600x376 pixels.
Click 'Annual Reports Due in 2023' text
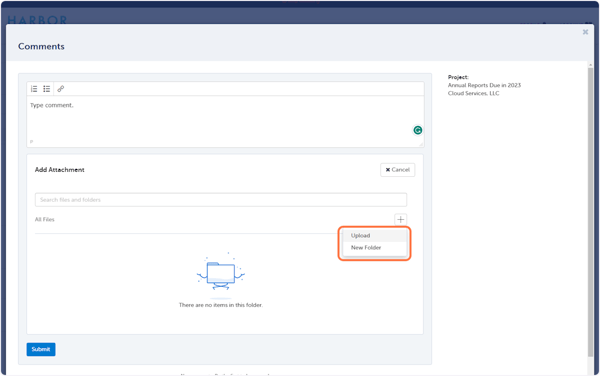(x=484, y=85)
